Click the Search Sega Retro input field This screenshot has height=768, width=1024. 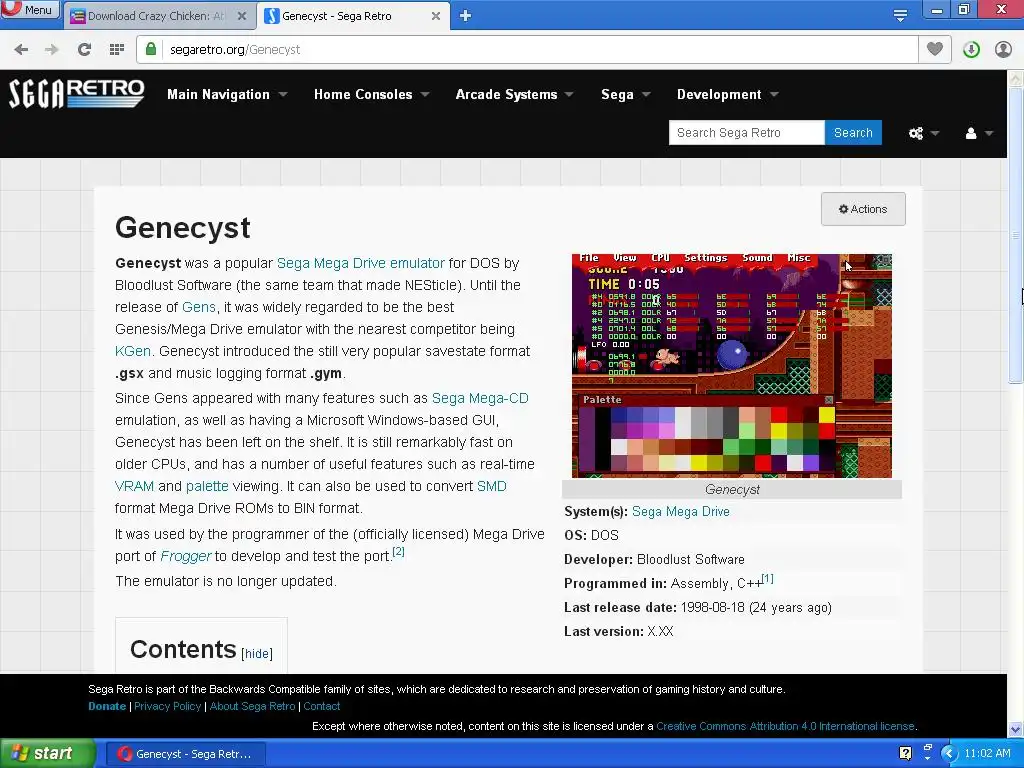pos(746,133)
